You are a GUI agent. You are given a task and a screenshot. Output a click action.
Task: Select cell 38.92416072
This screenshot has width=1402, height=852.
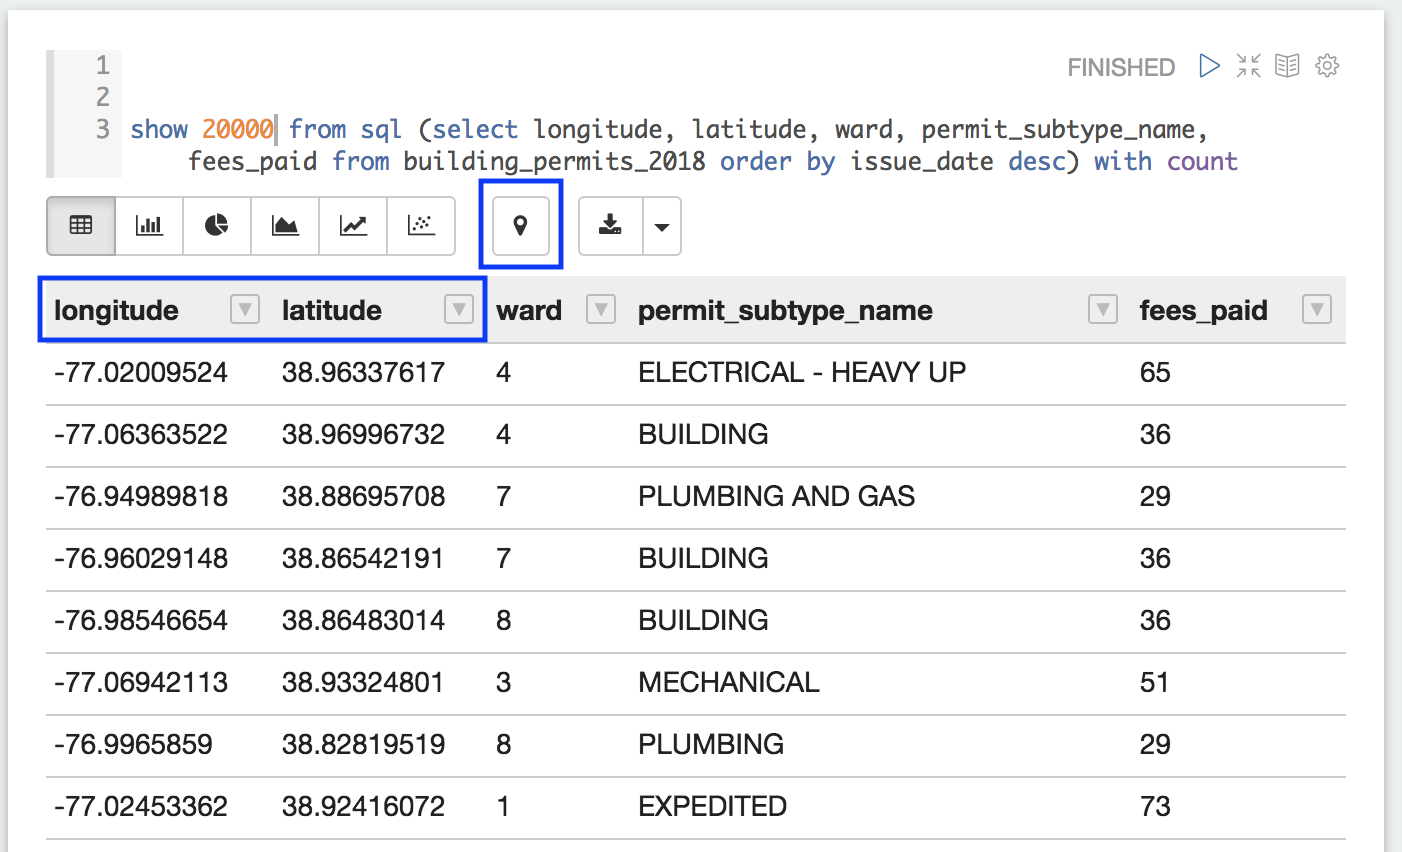coord(363,807)
